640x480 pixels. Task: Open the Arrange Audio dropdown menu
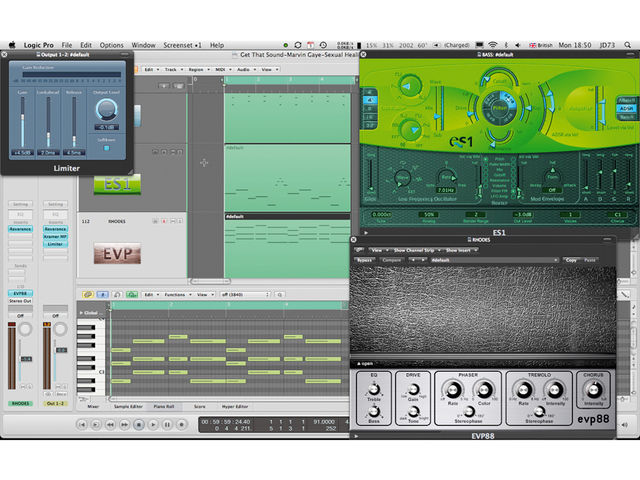[246, 70]
